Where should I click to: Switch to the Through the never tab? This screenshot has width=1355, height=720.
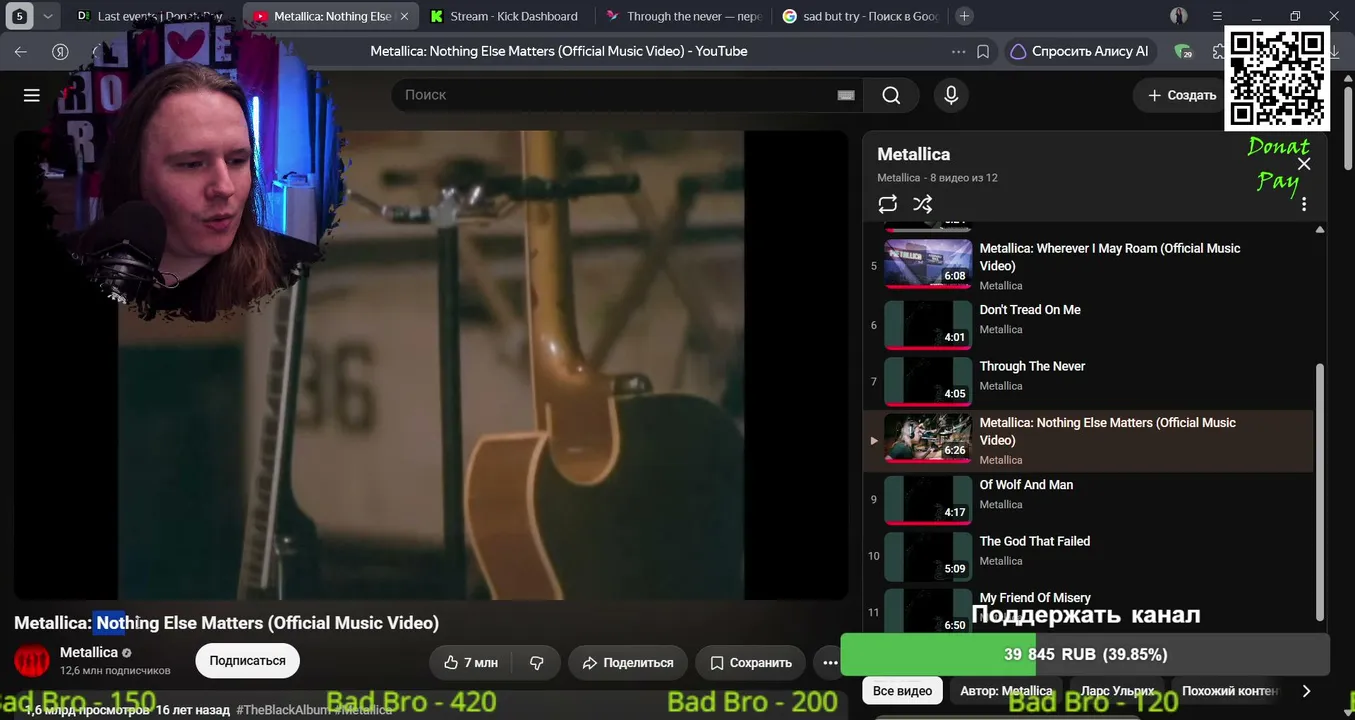[685, 16]
